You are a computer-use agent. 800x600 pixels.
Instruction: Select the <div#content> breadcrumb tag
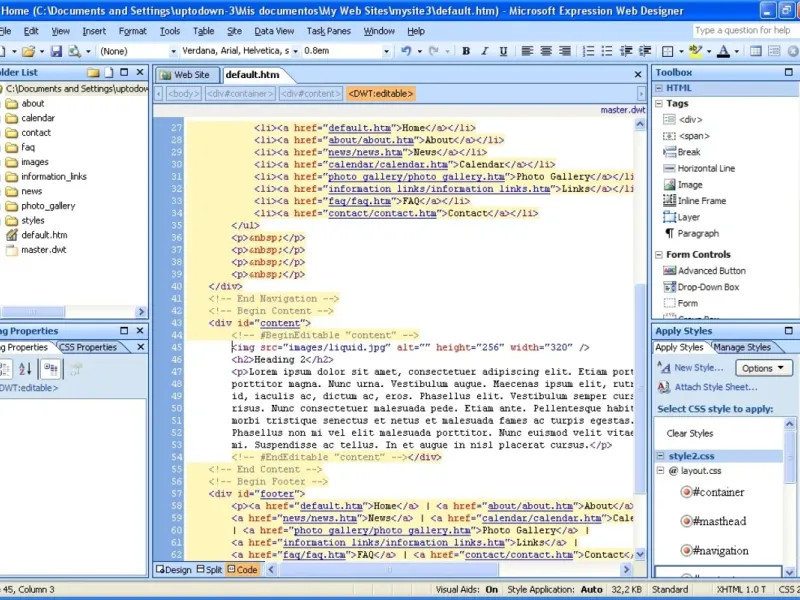coord(311,94)
